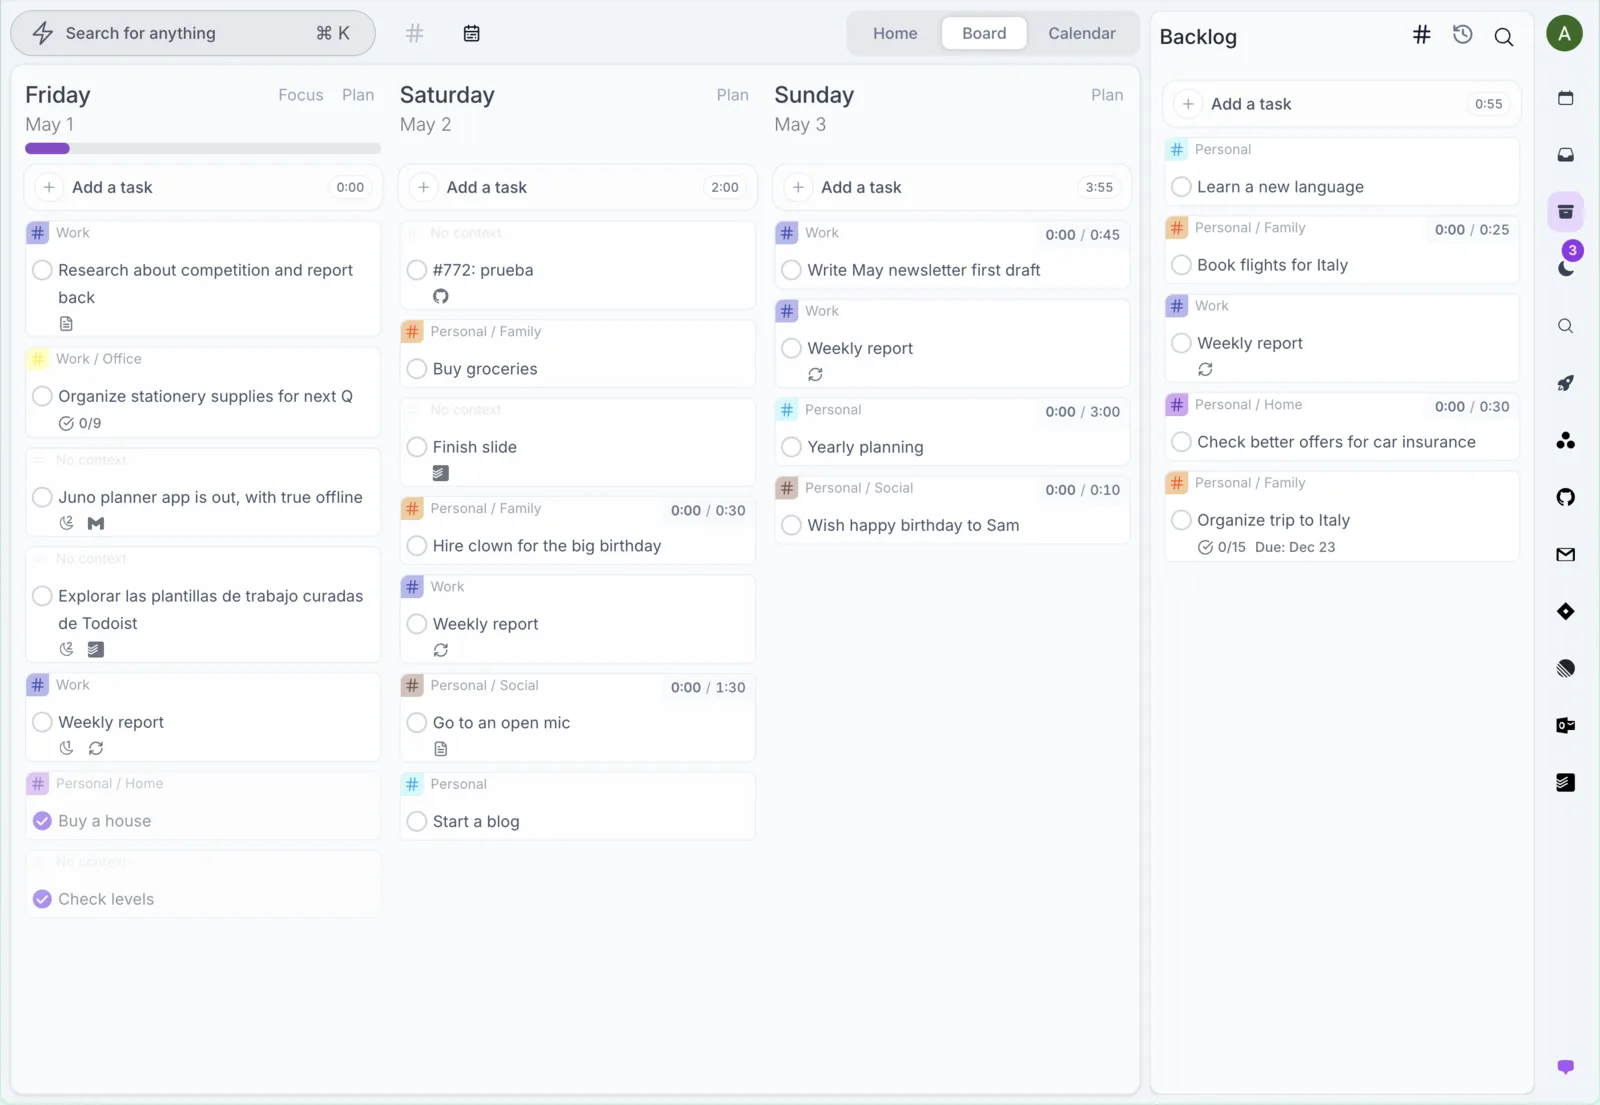
Task: Add a task to the Backlog
Action: (x=1341, y=104)
